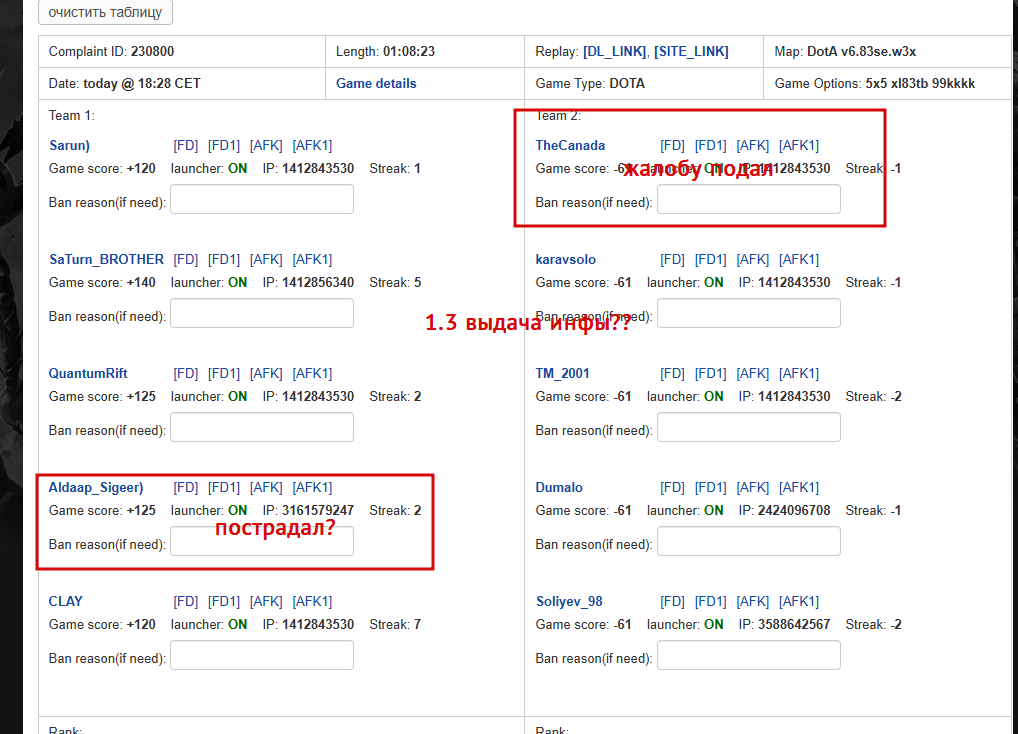Open player Soliyev_98 profile link
This screenshot has width=1018, height=734.
click(569, 602)
